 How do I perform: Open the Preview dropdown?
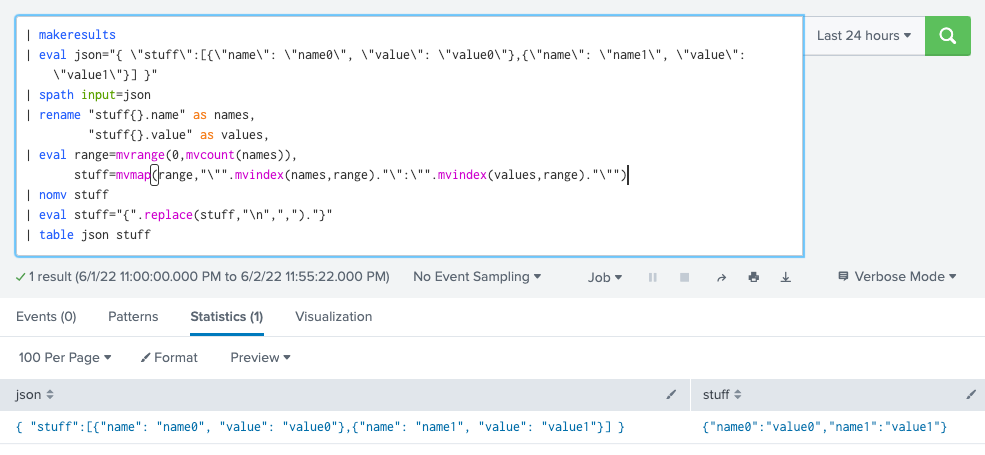[x=260, y=357]
